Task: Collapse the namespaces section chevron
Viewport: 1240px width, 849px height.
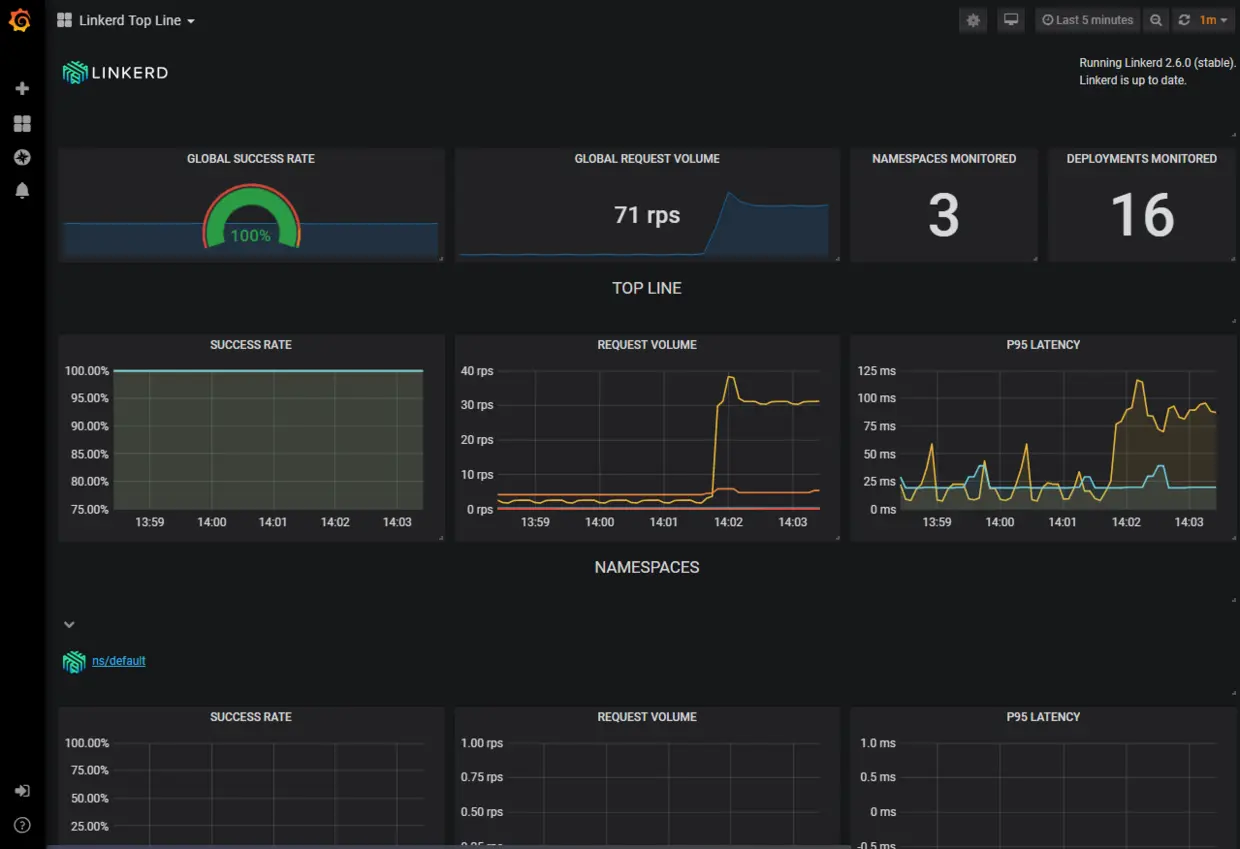Action: [69, 623]
